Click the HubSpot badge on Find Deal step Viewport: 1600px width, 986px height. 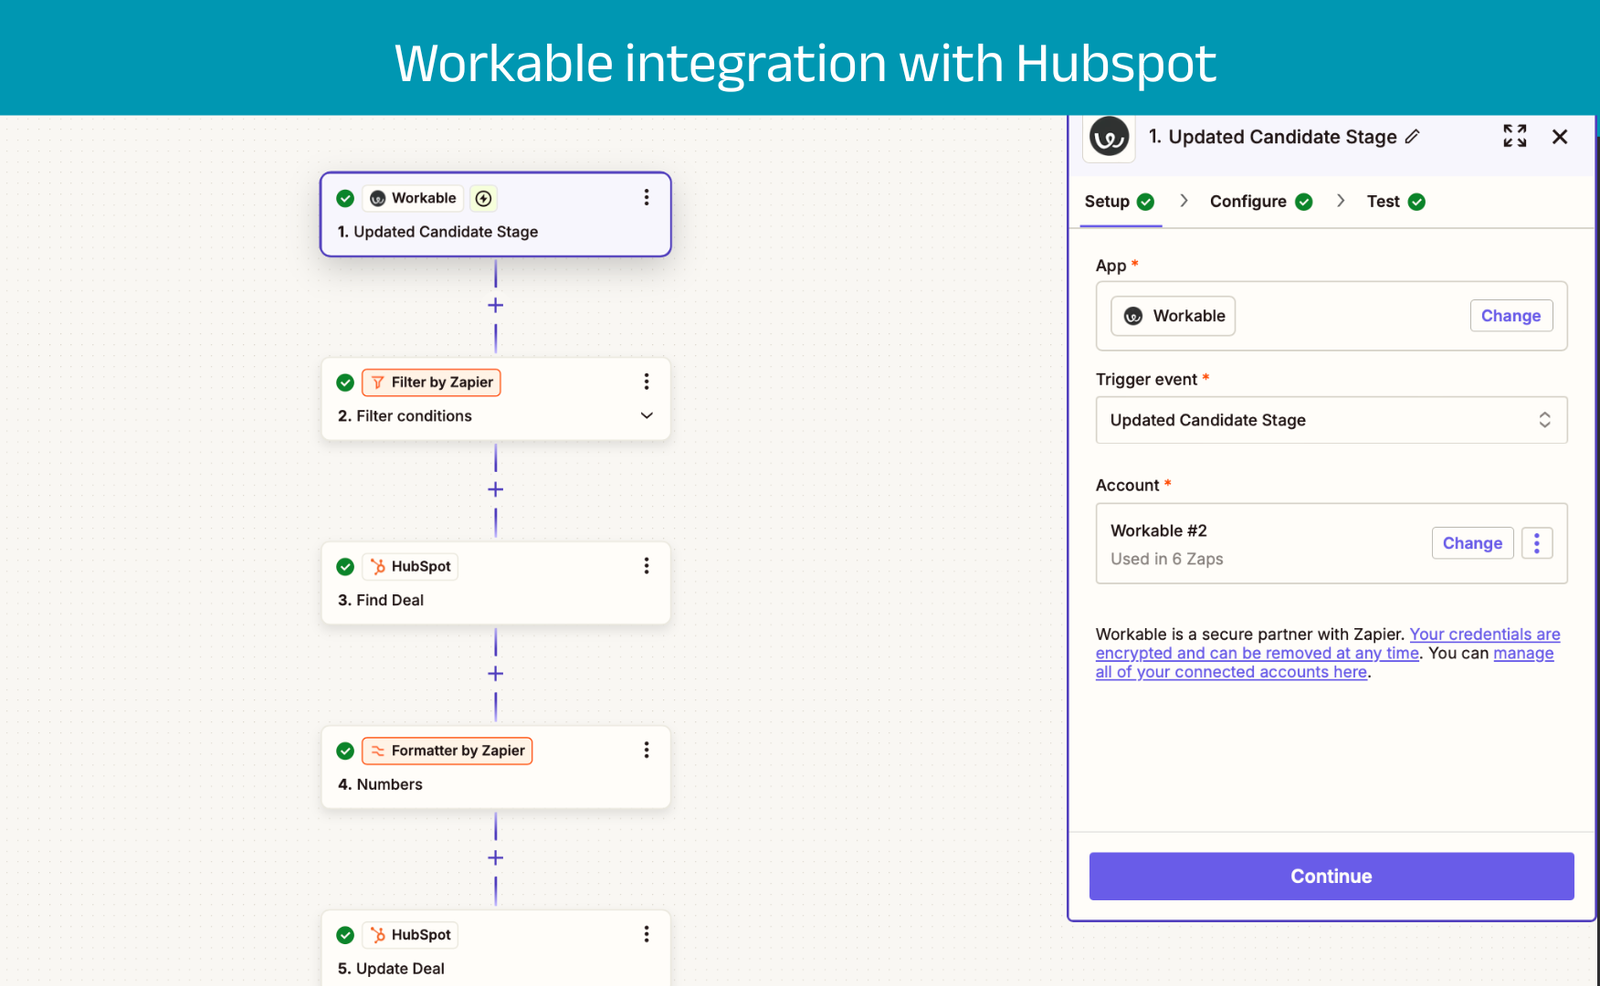click(410, 566)
